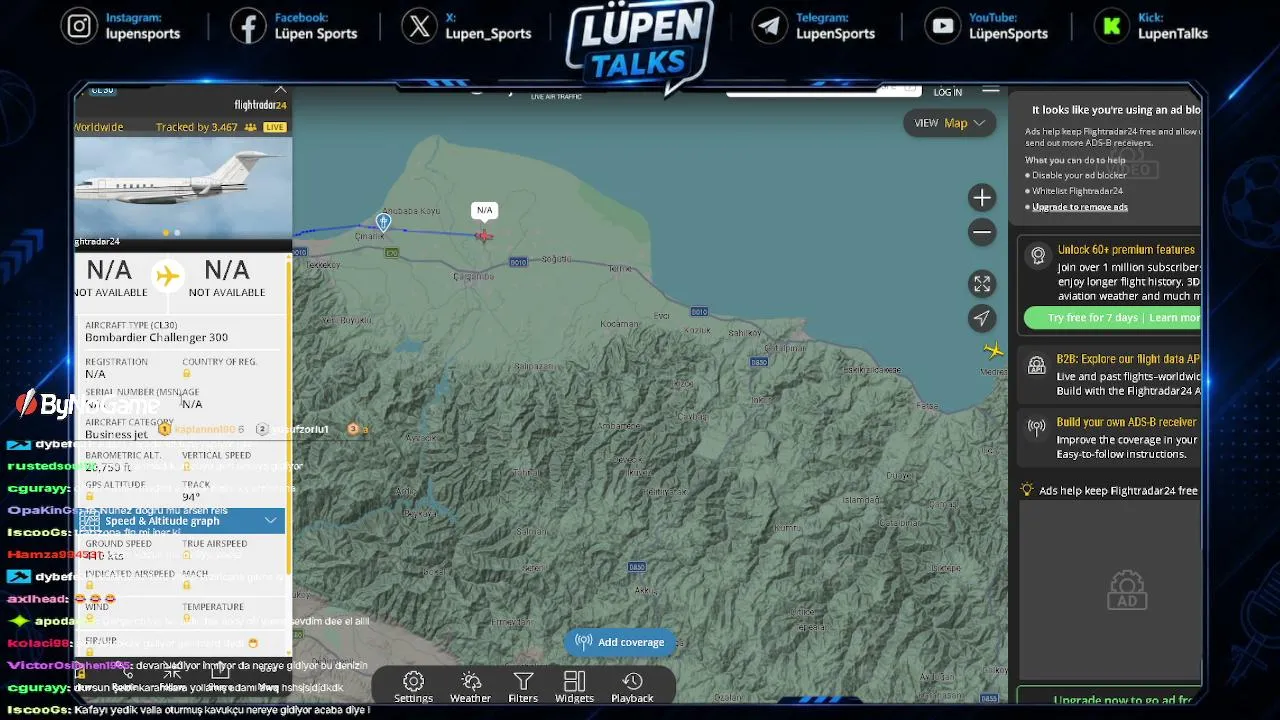The image size is (1280, 720).
Task: Zoom in on the map
Action: [x=982, y=197]
